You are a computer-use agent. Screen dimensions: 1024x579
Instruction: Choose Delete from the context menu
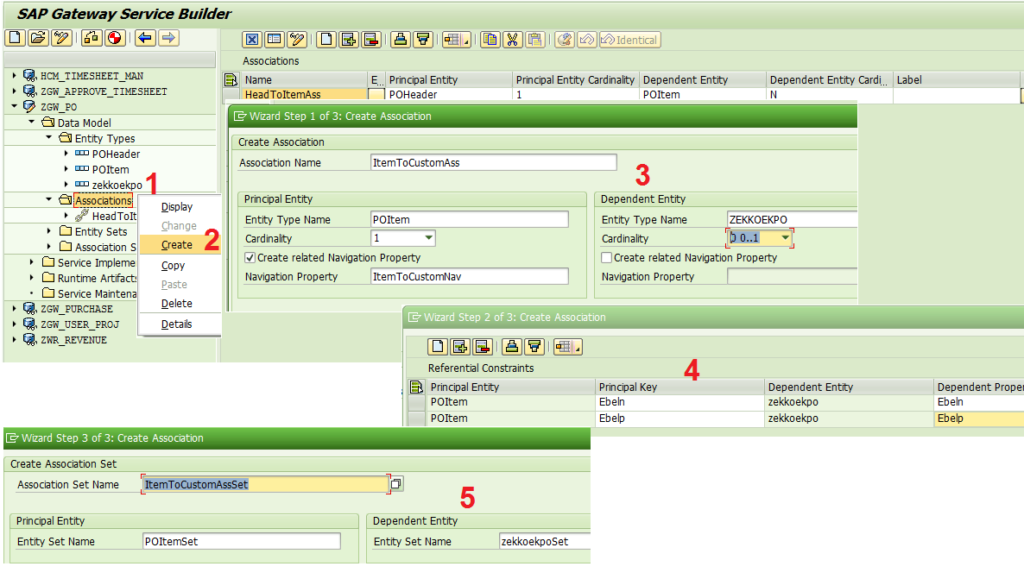pos(176,304)
